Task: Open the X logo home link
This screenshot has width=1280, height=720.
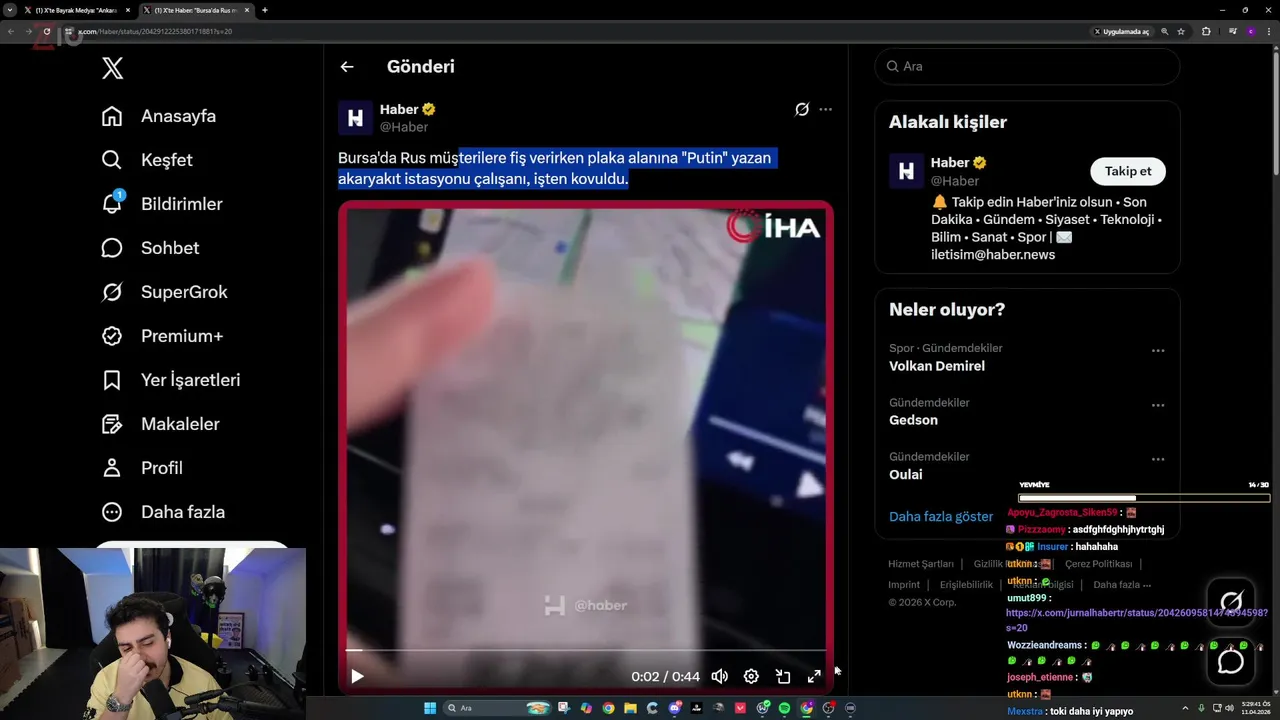Action: point(113,68)
